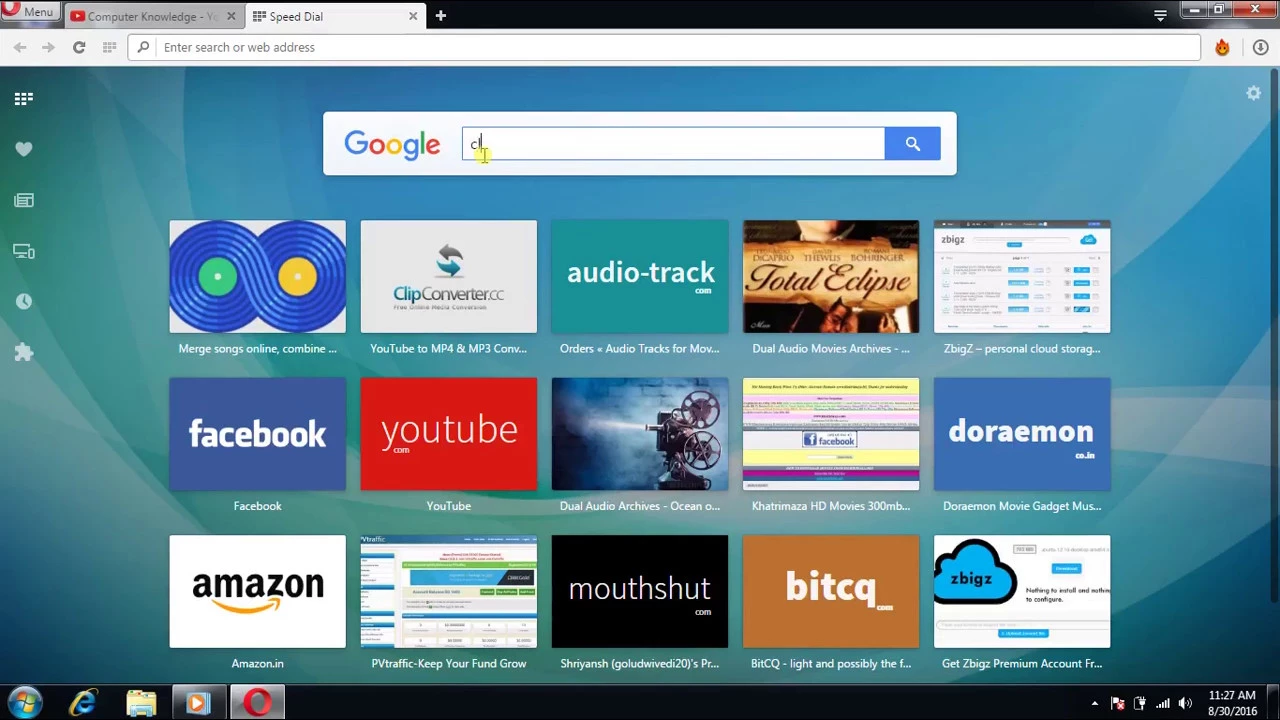Open the downloads icon in toolbar
The width and height of the screenshot is (1280, 720).
pyautogui.click(x=1260, y=47)
